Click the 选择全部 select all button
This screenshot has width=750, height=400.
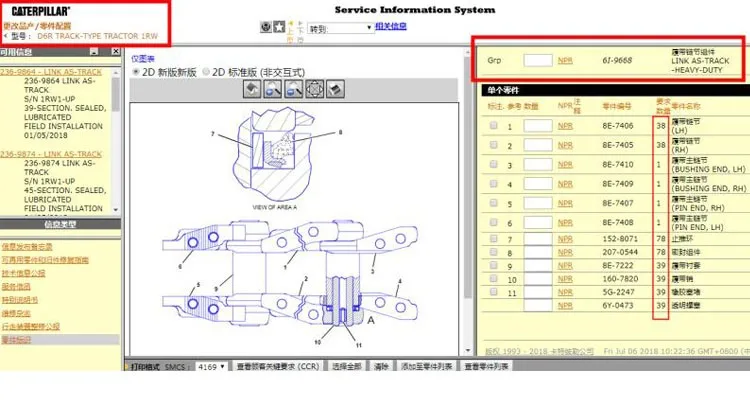[x=346, y=367]
